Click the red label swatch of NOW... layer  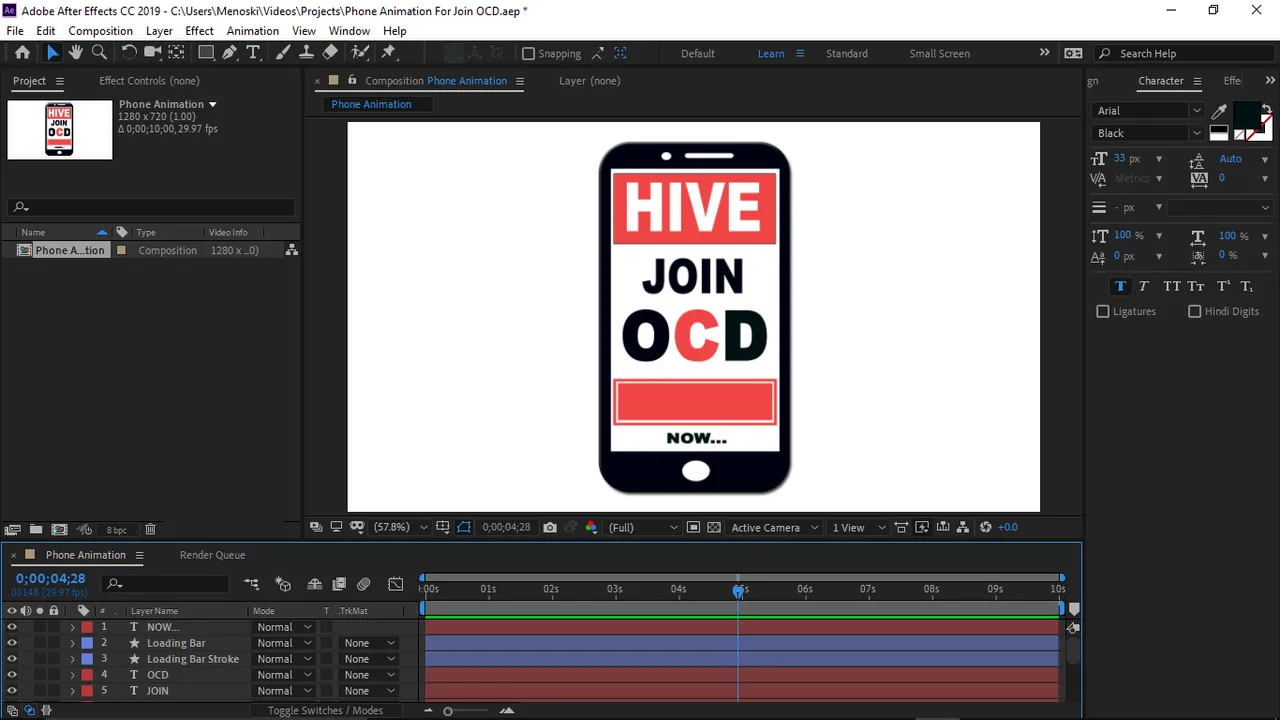(87, 627)
